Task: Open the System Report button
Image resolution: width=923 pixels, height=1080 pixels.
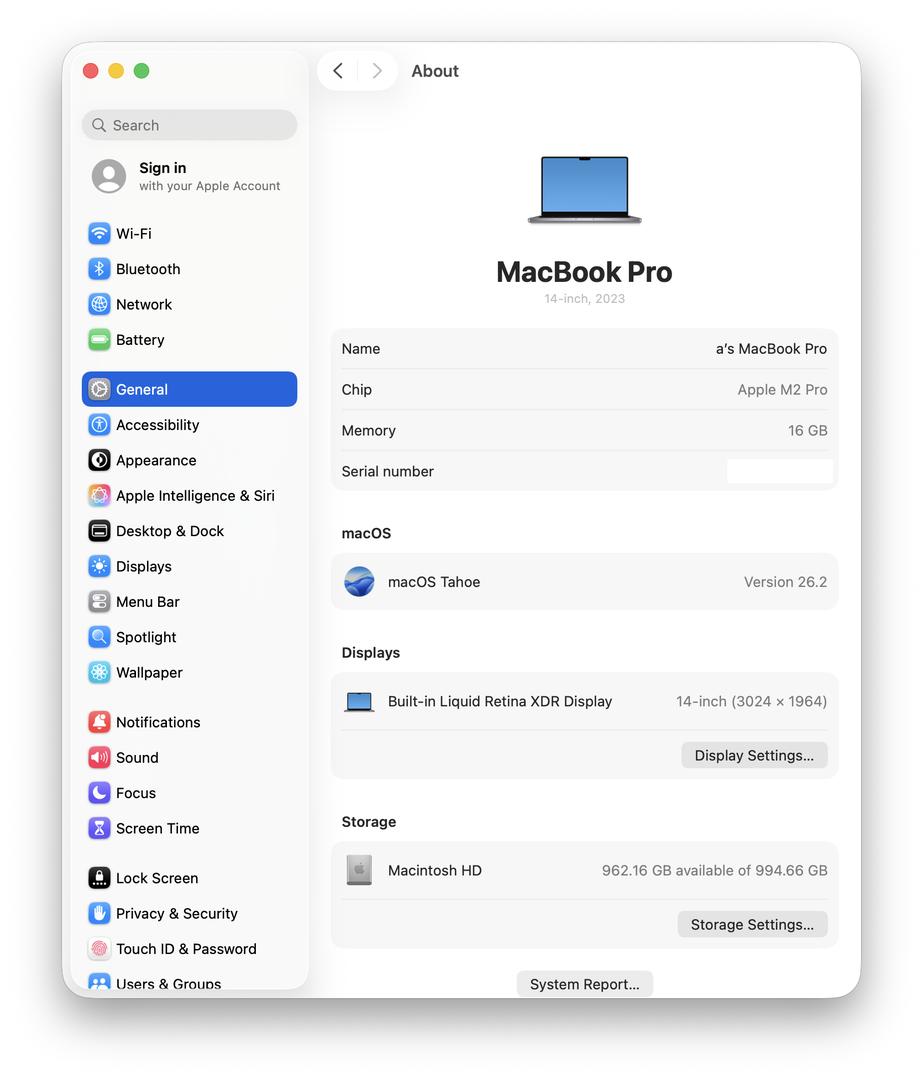Action: (x=585, y=984)
